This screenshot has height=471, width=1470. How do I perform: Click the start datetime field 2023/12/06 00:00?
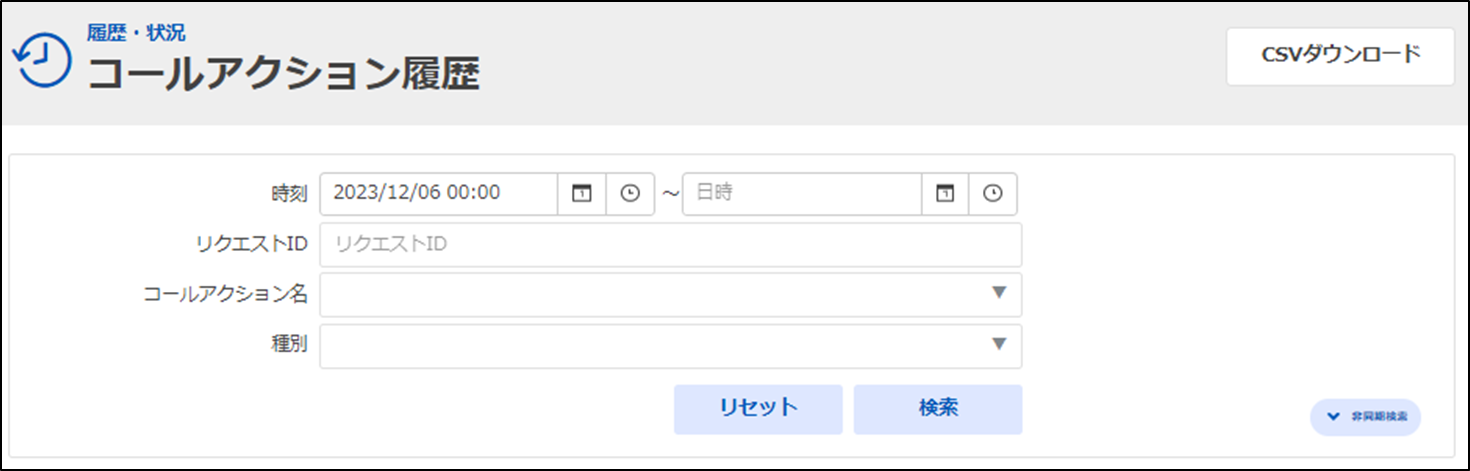pyautogui.click(x=439, y=194)
